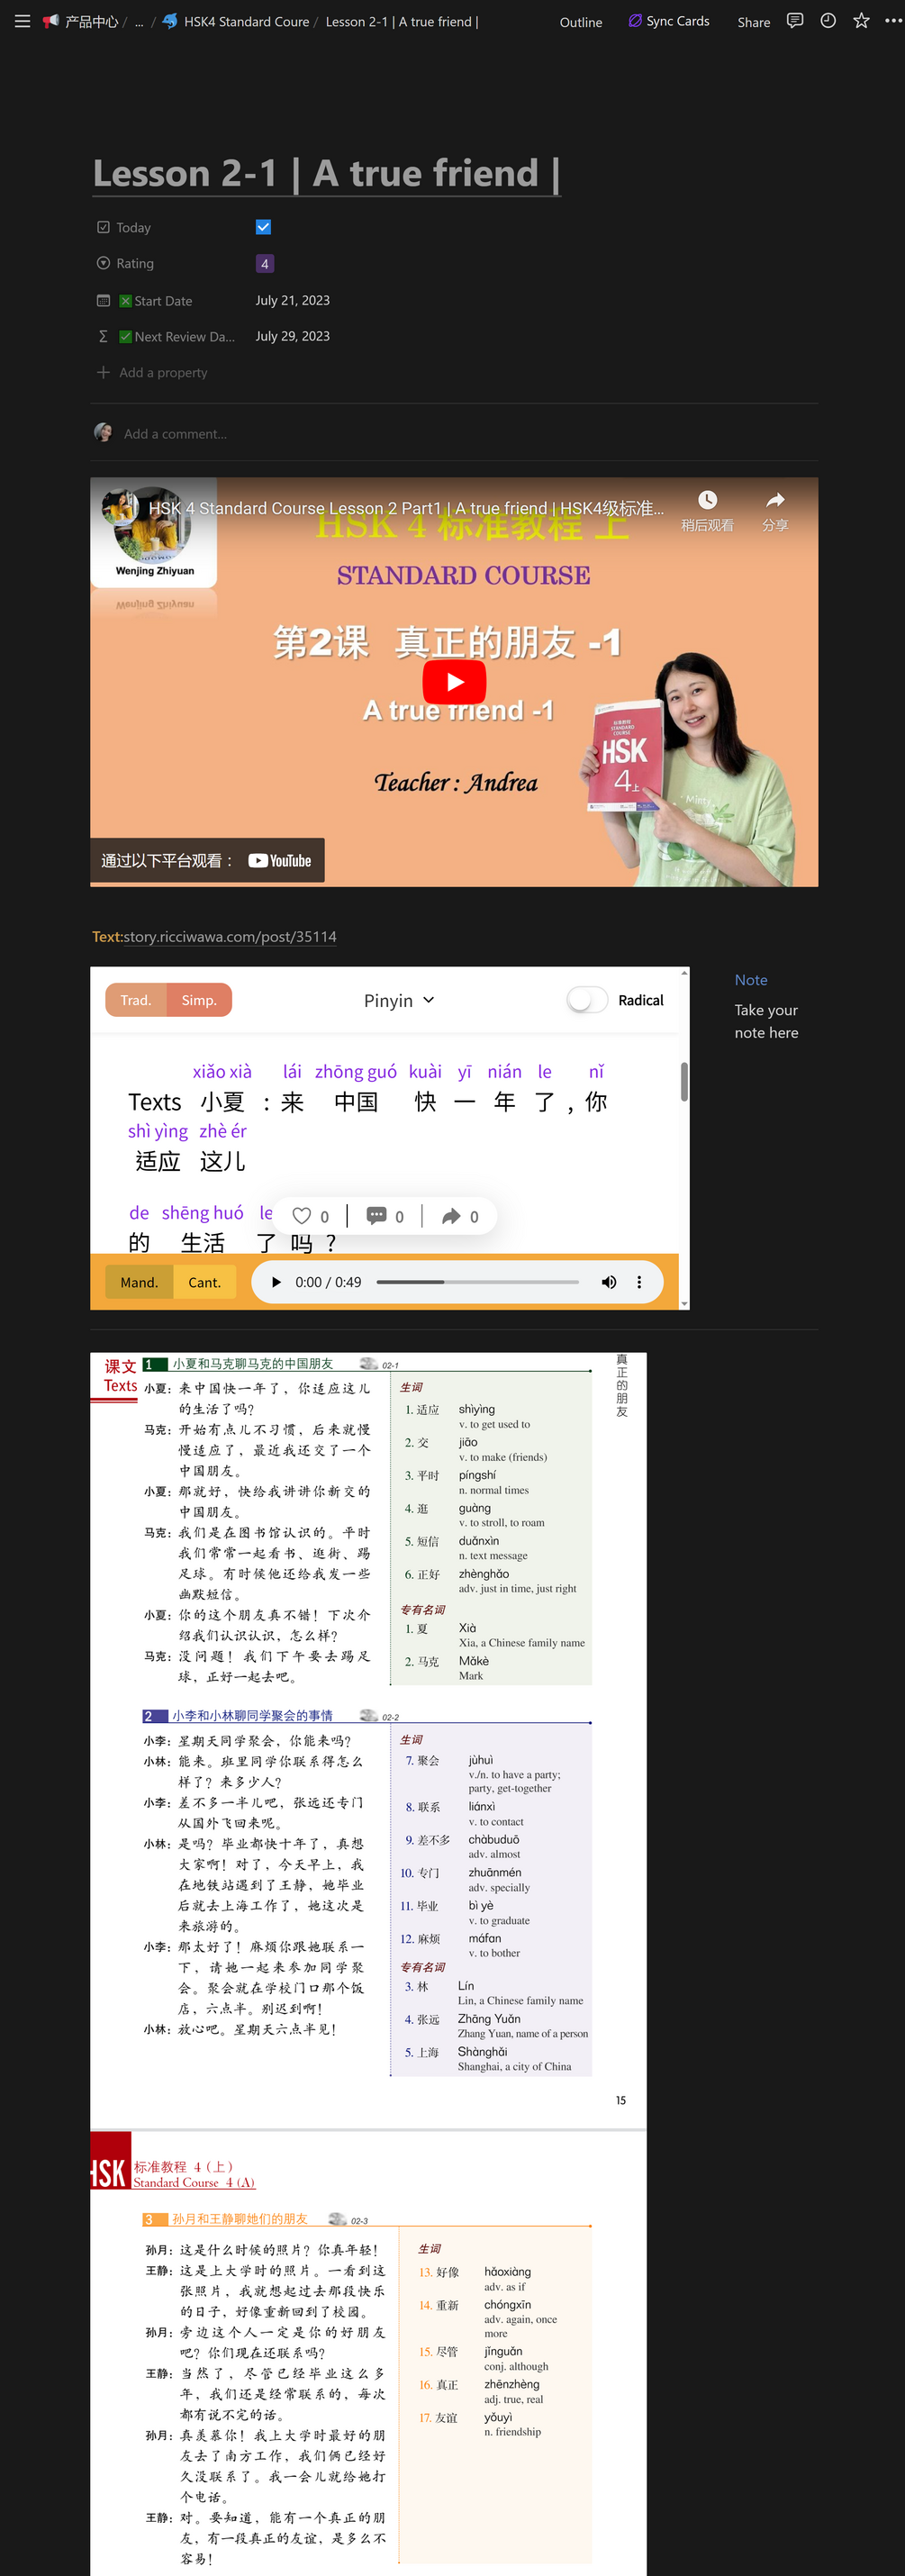This screenshot has height=2576, width=905.
Task: Open the Next Review Date property menu
Action: click(x=166, y=337)
